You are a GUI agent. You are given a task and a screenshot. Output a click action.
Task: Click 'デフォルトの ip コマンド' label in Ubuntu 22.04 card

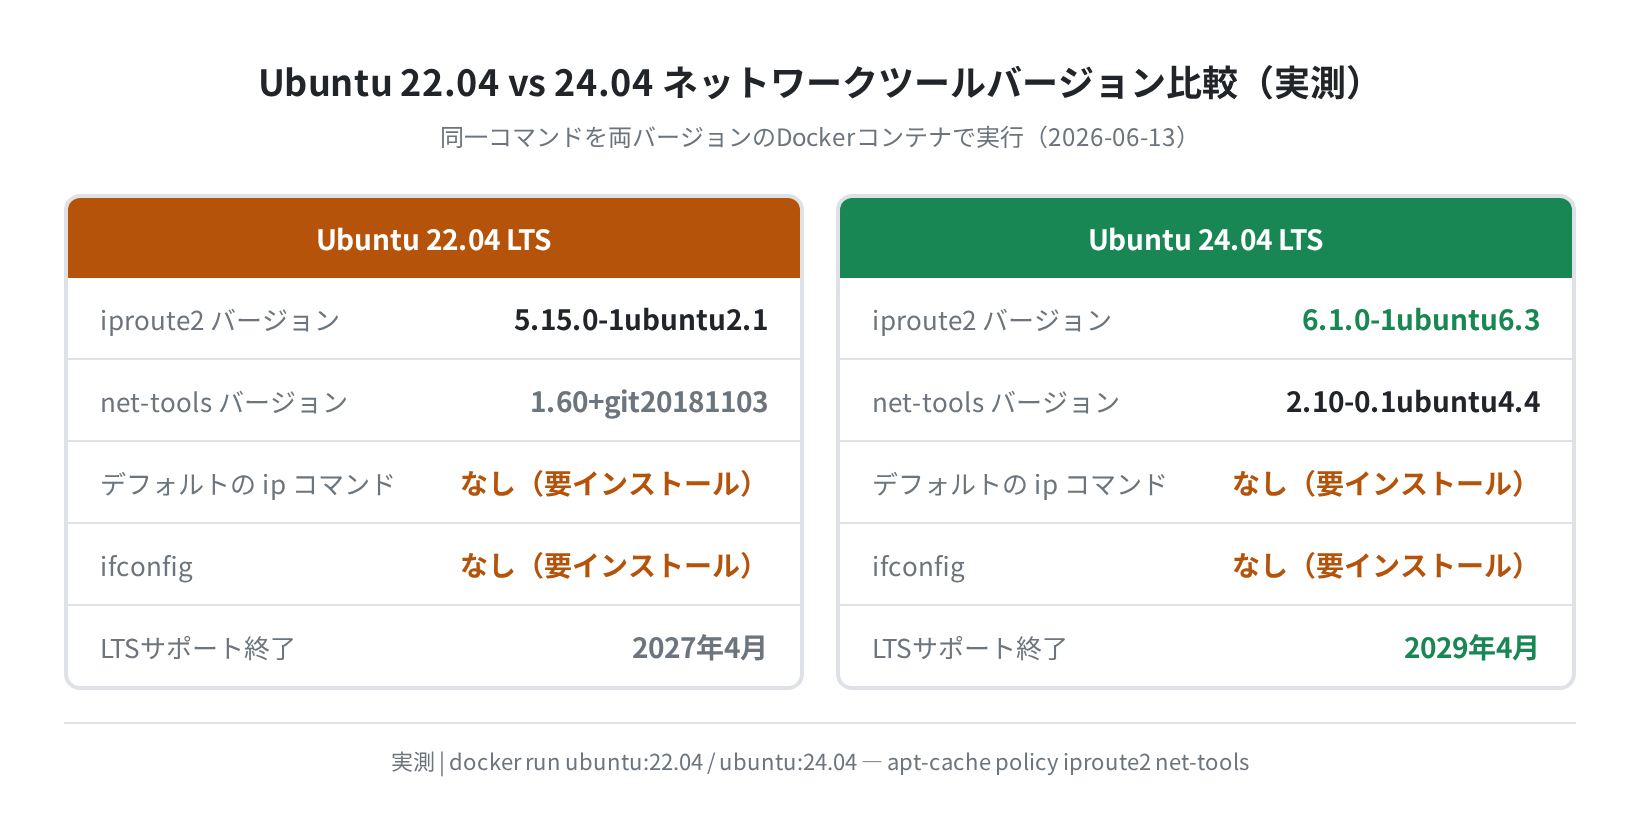tap(247, 485)
